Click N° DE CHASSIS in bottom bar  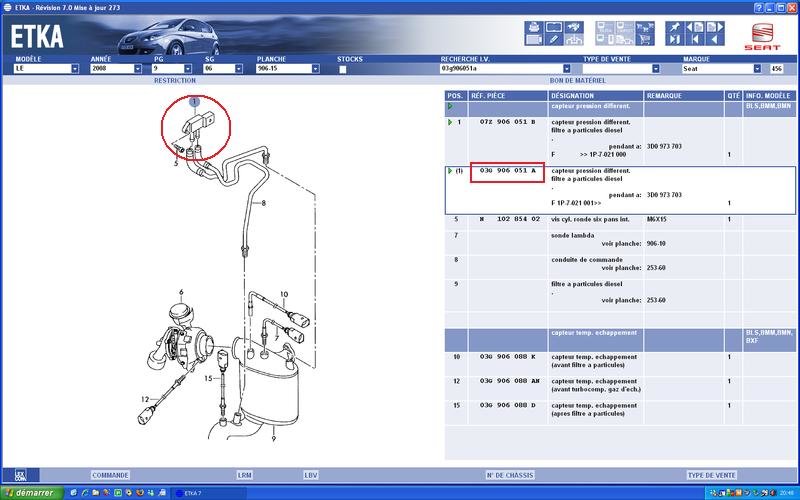pos(507,475)
